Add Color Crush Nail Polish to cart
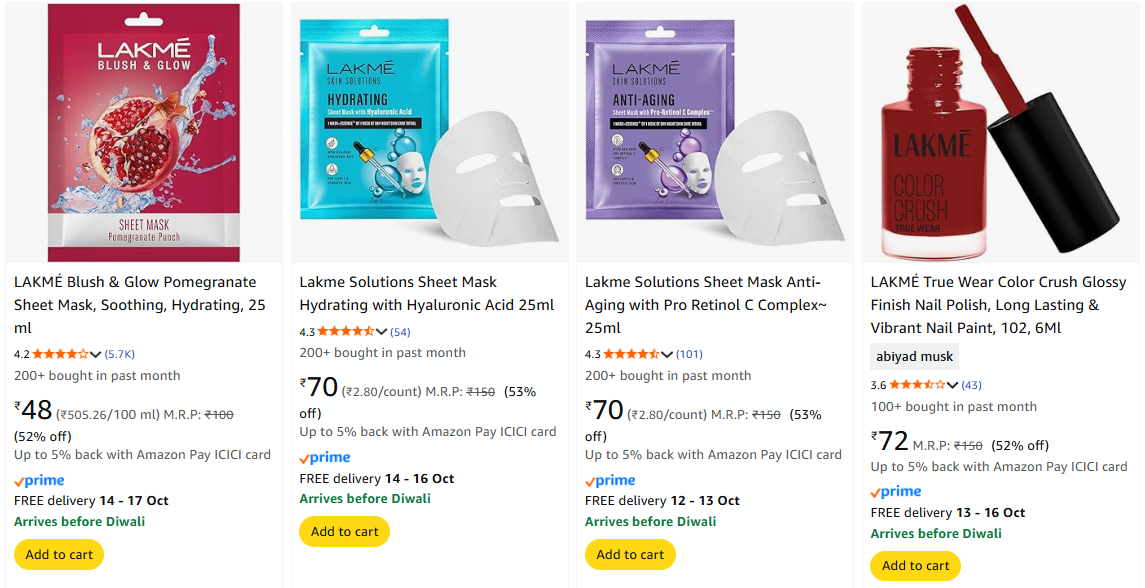The image size is (1145, 588). click(916, 566)
